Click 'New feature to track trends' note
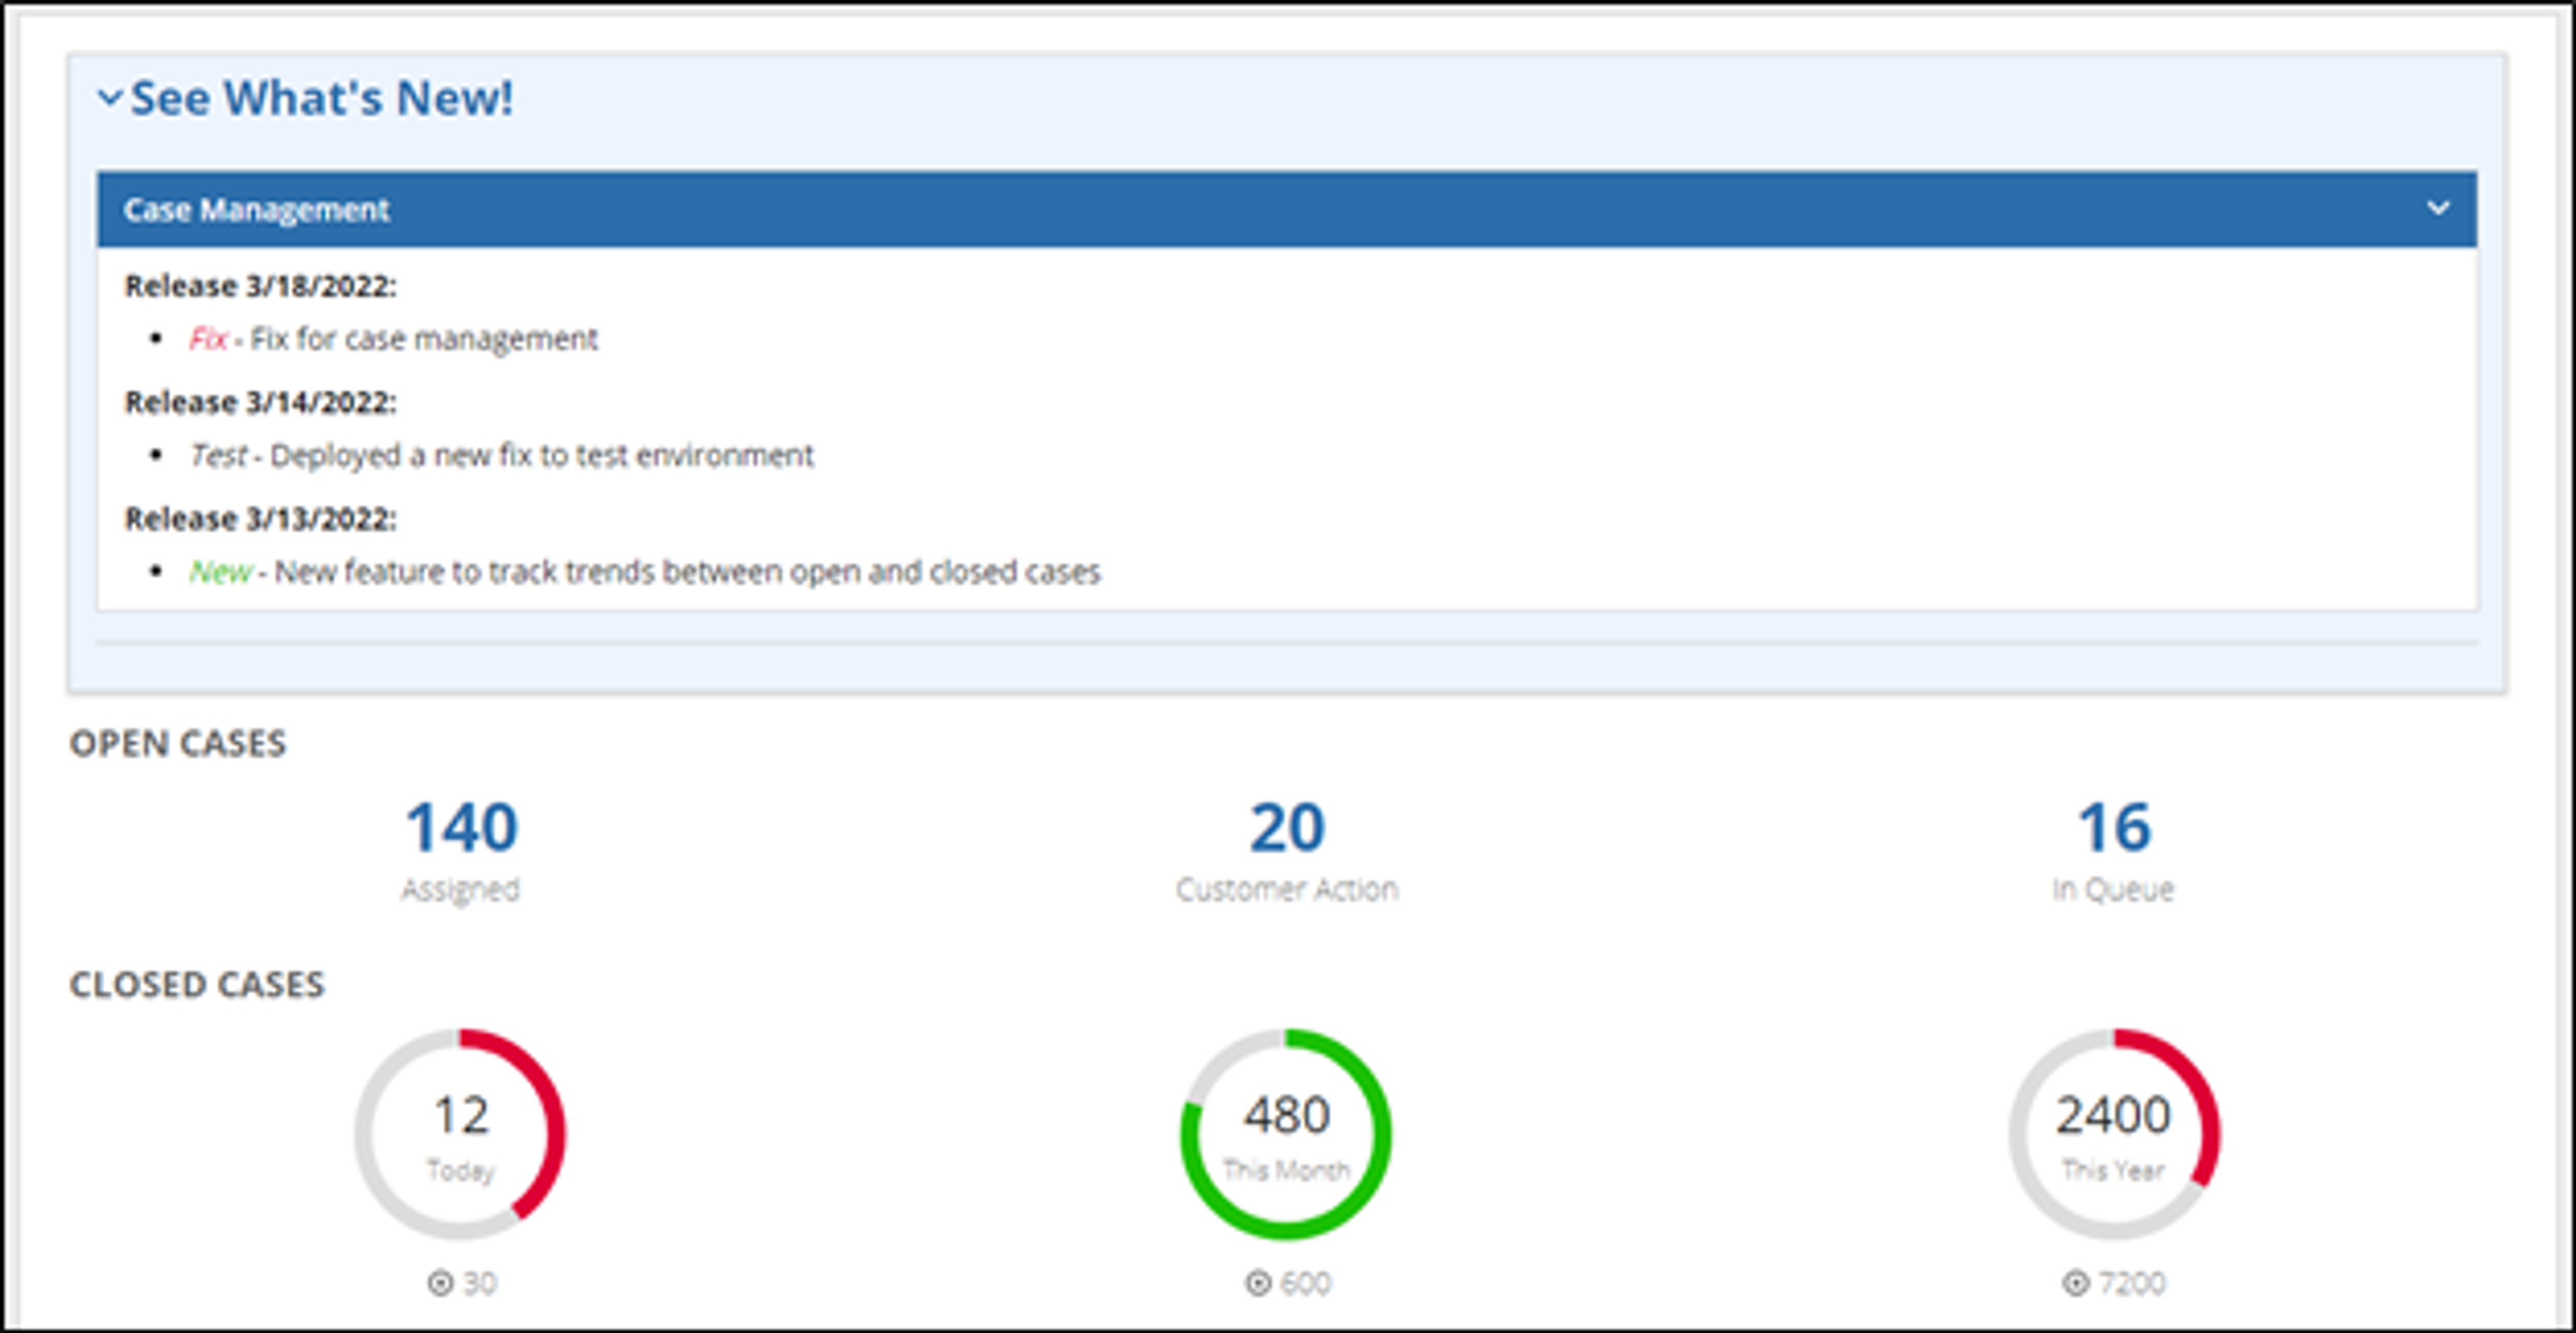 pyautogui.click(x=688, y=572)
